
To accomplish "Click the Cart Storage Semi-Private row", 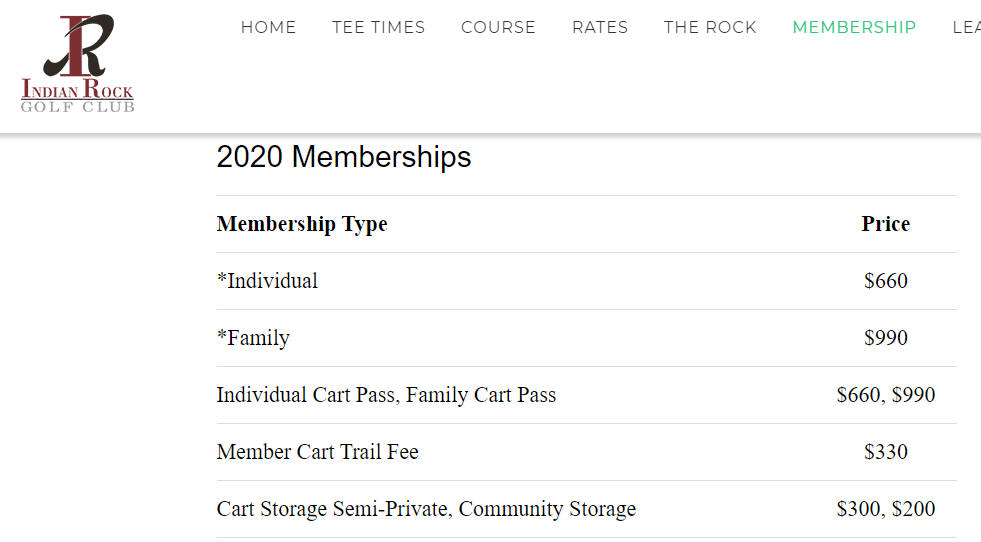I will [587, 509].
